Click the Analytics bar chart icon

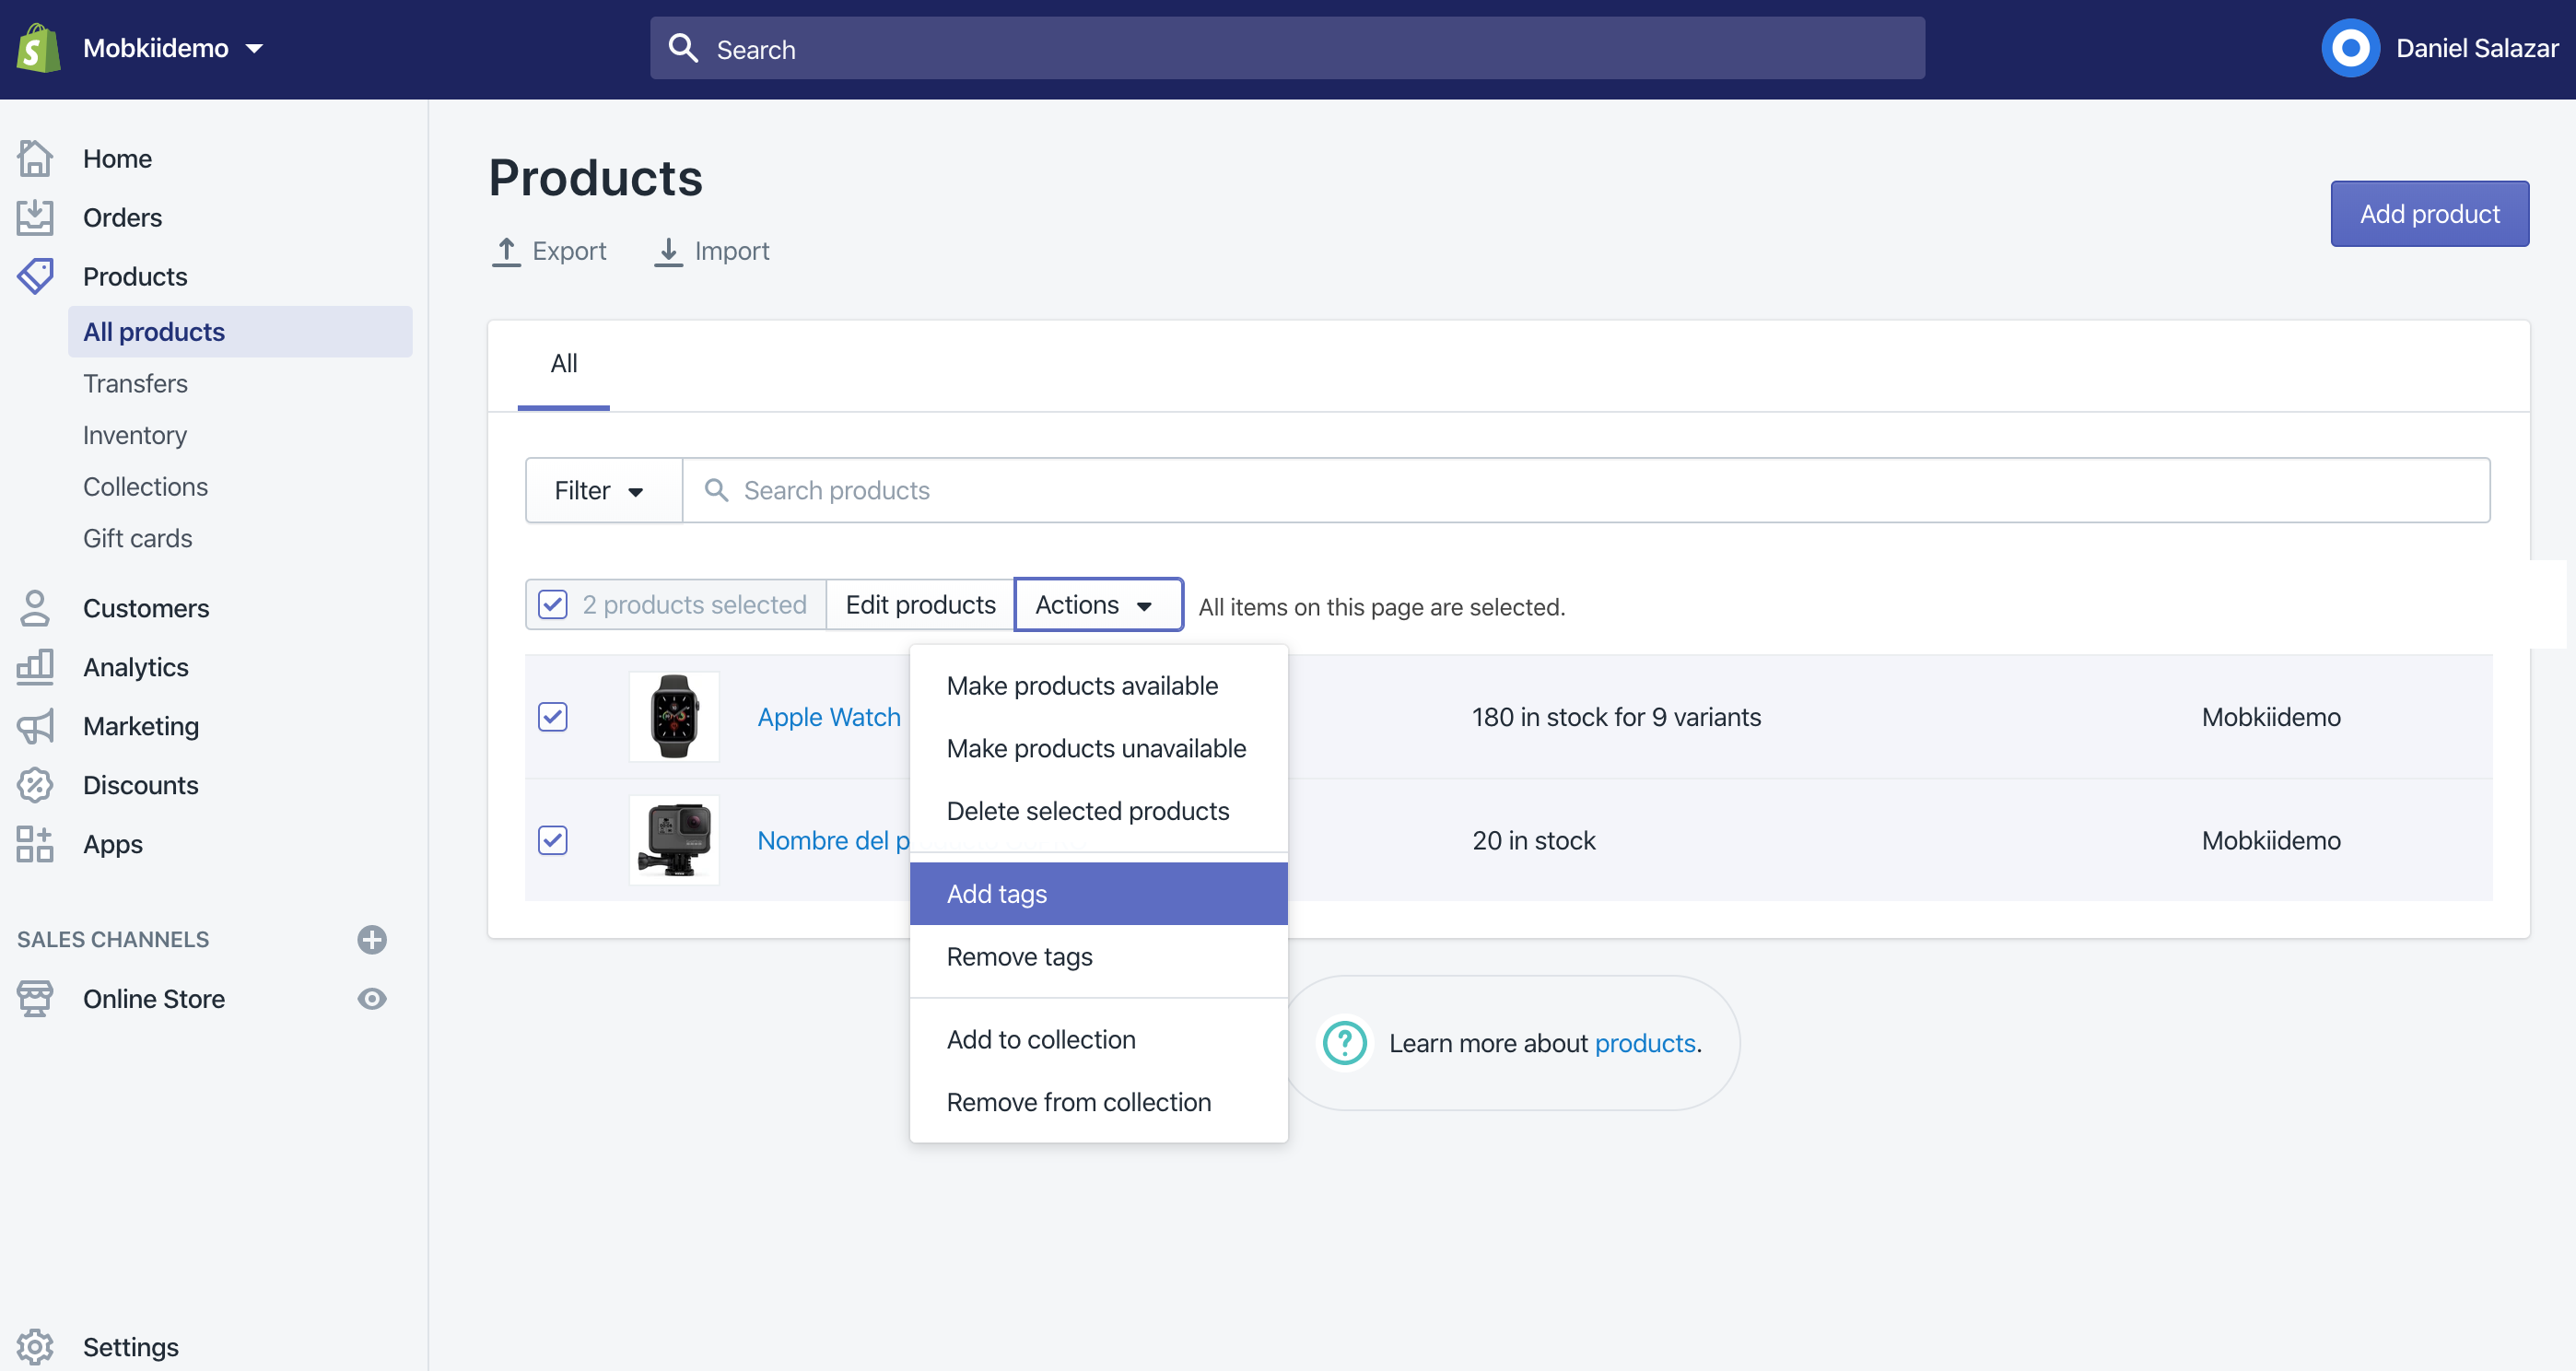click(35, 667)
